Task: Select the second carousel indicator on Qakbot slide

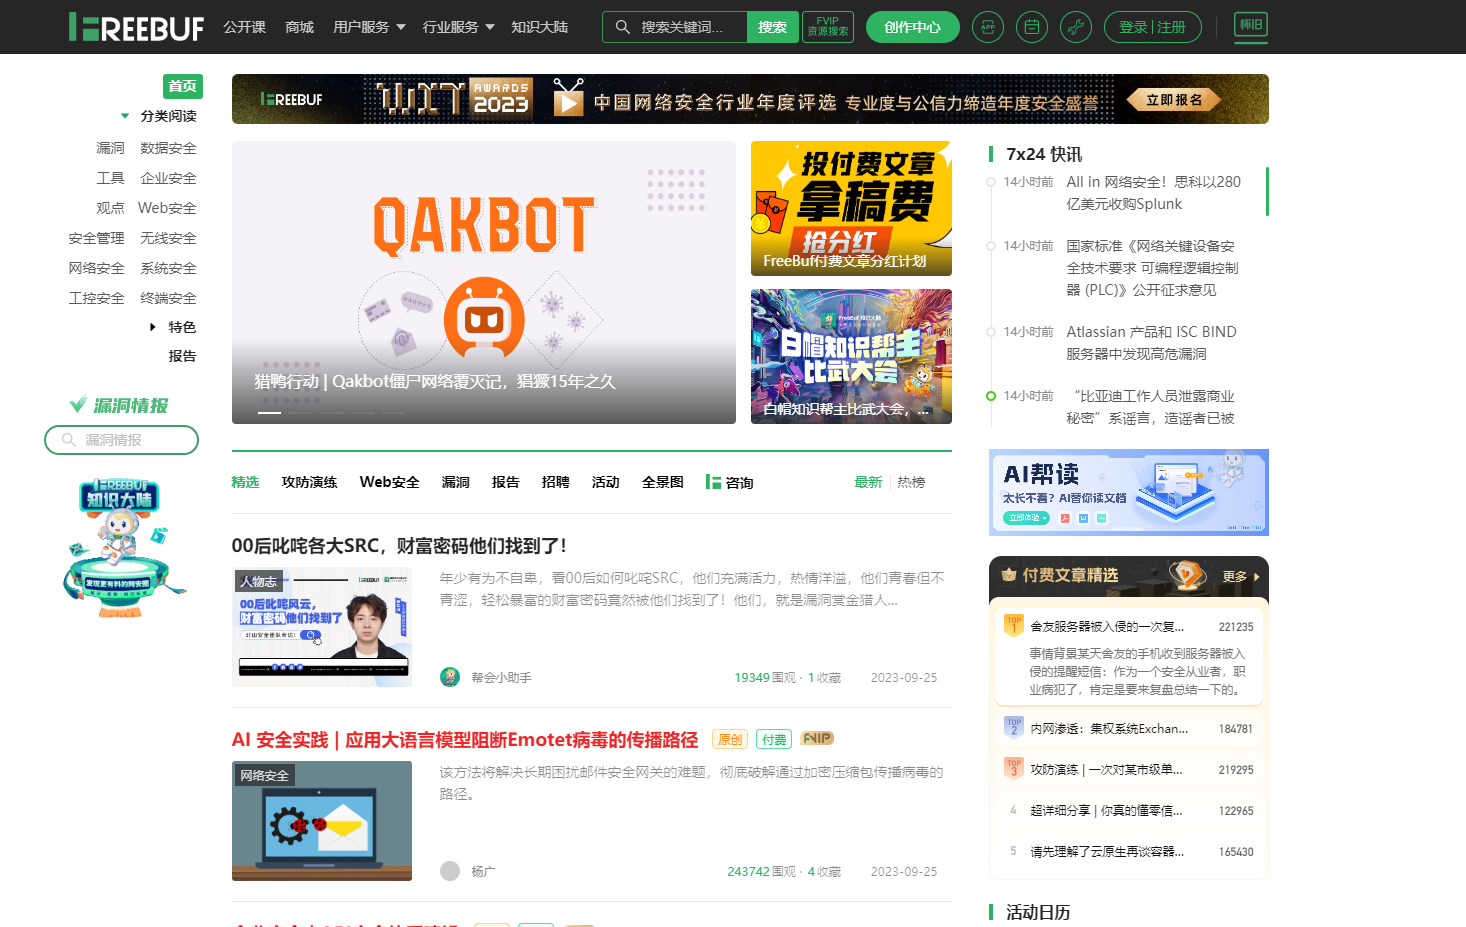Action: point(301,412)
